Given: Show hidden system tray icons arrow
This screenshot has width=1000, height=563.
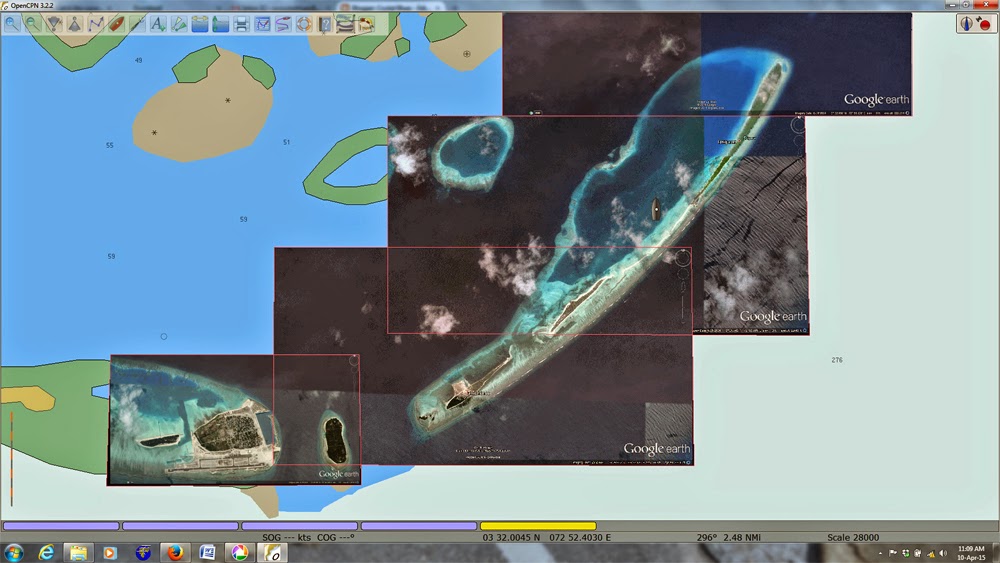Looking at the screenshot, I should click(880, 553).
